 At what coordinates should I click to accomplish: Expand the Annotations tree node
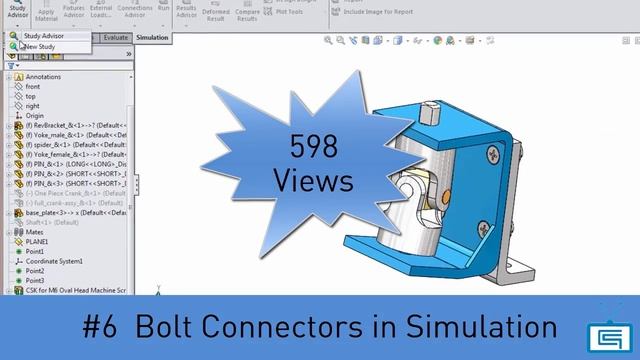coord(9,77)
